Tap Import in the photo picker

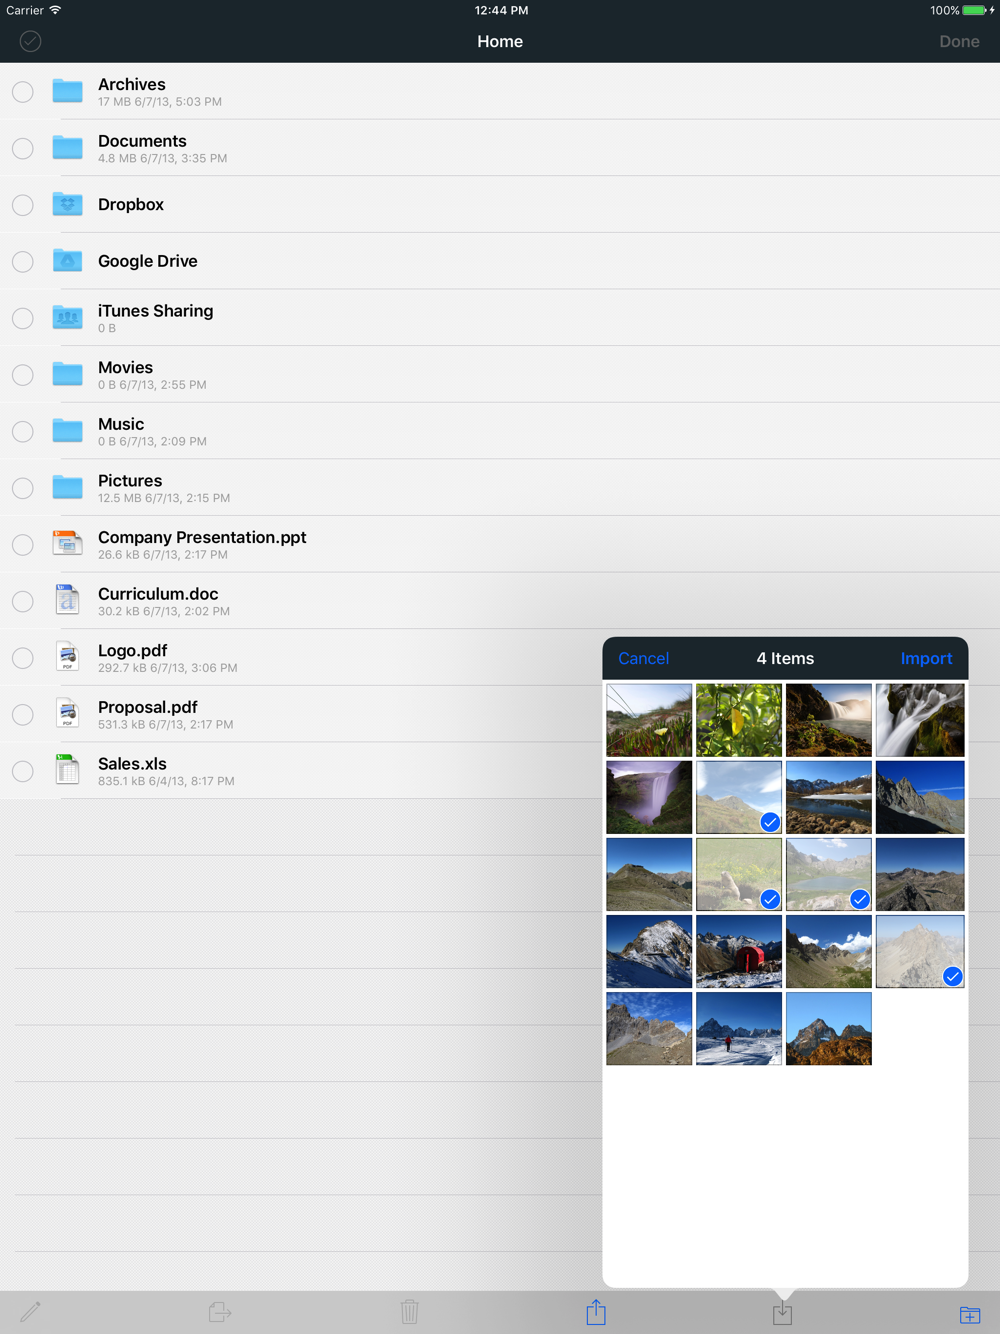[x=926, y=658]
